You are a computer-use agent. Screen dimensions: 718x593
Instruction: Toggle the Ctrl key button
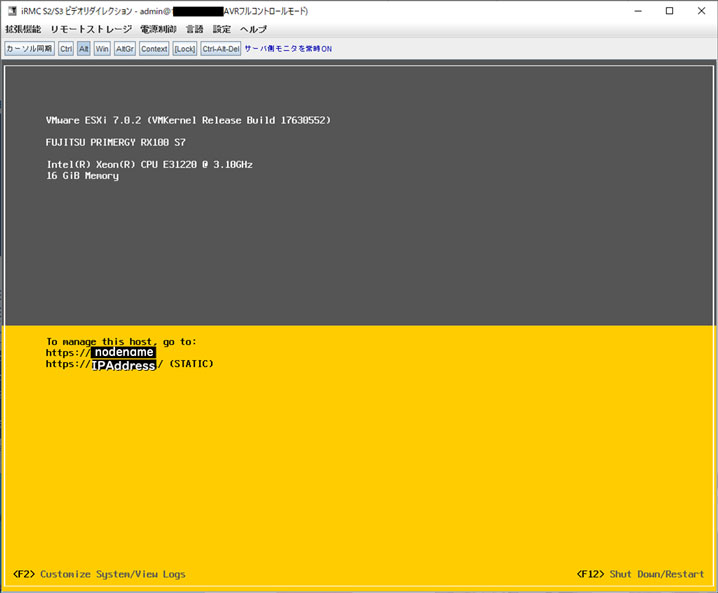[66, 49]
